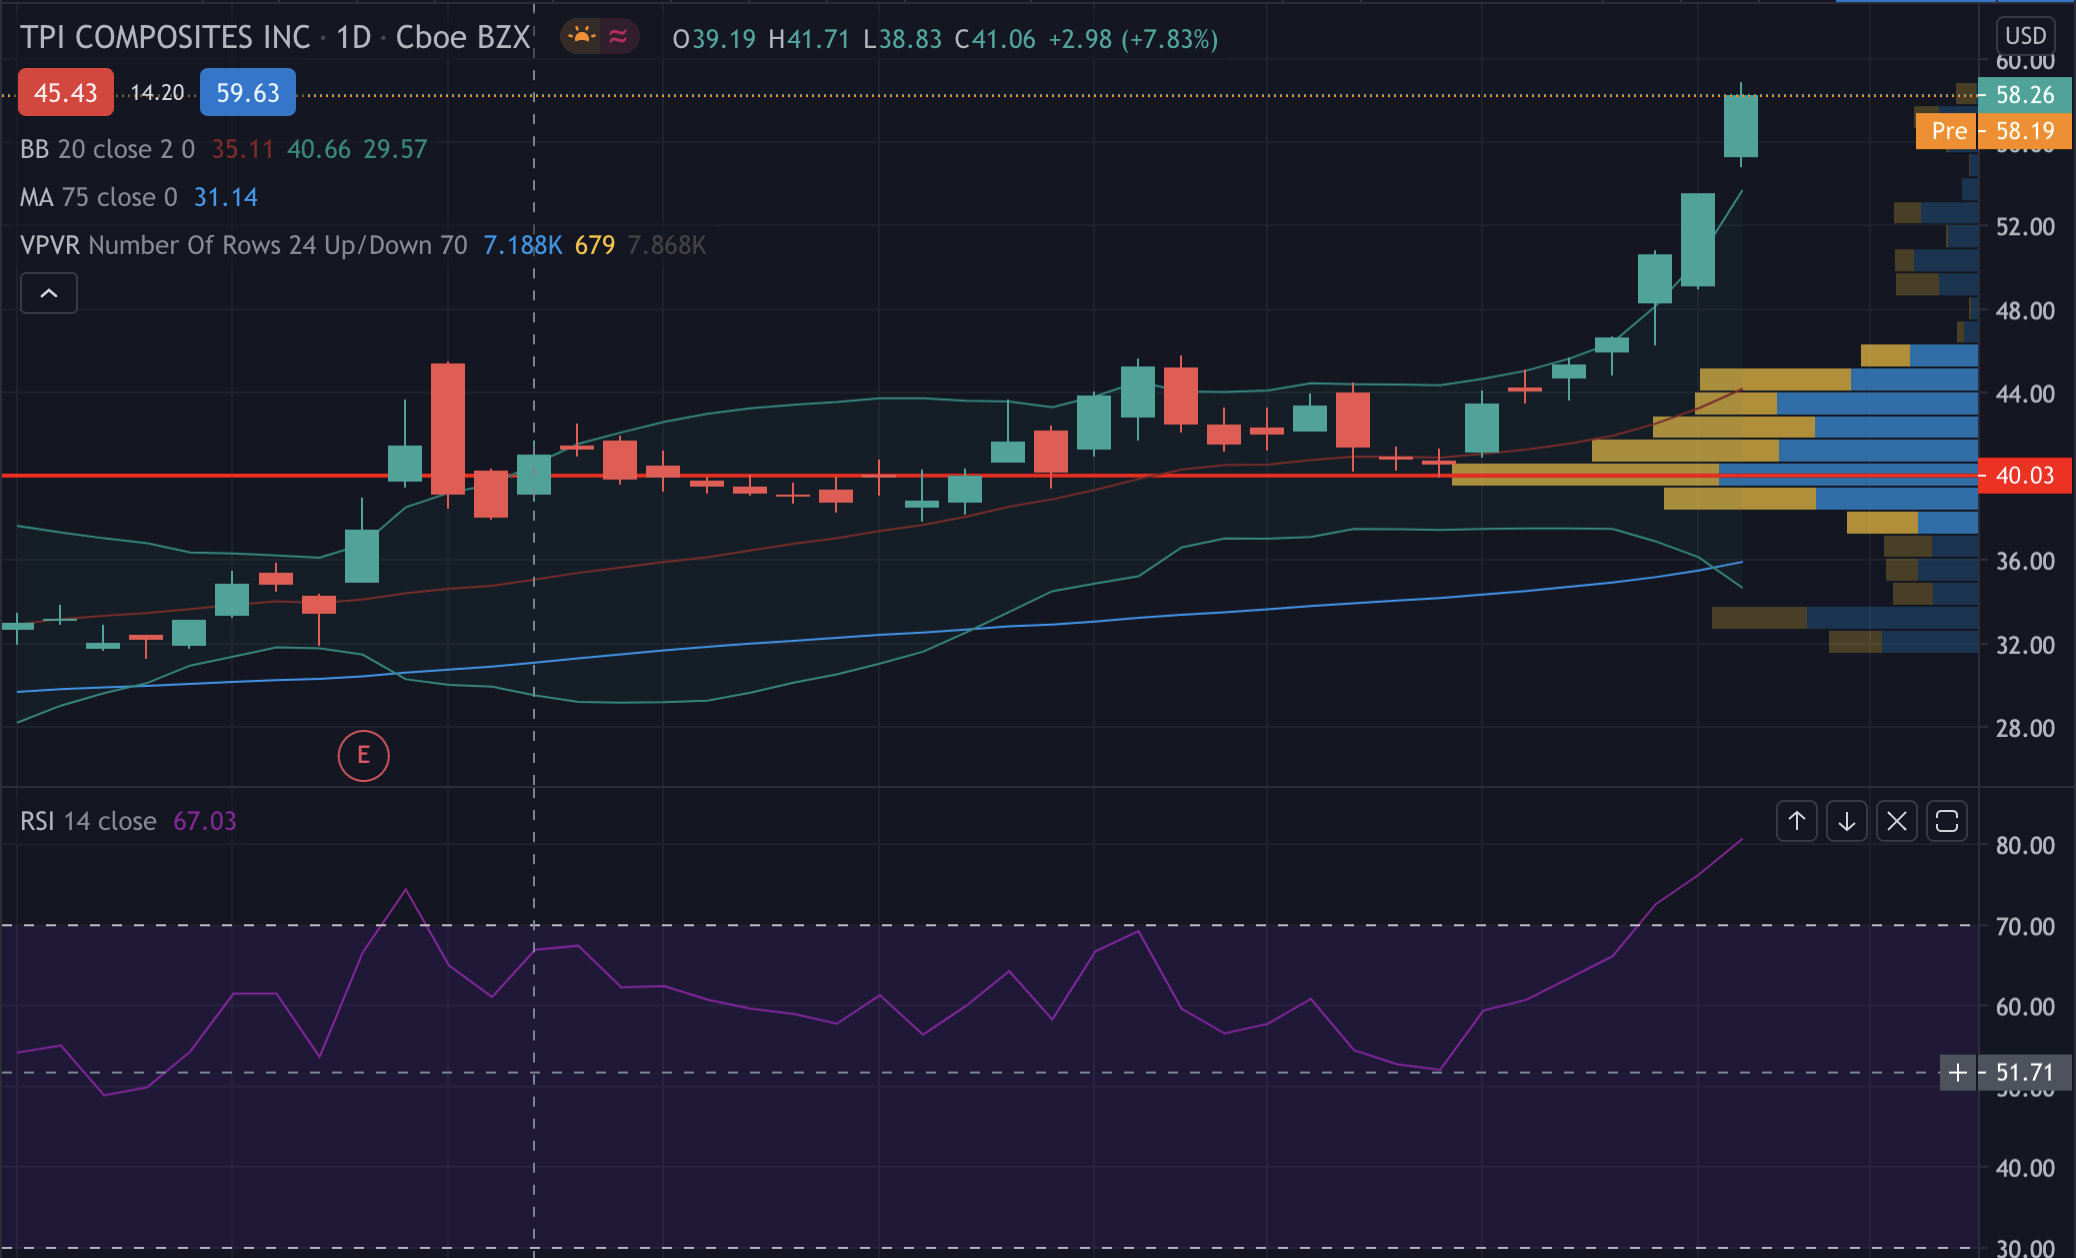Maximize the RSI pane
This screenshot has width=2076, height=1258.
[x=1946, y=822]
